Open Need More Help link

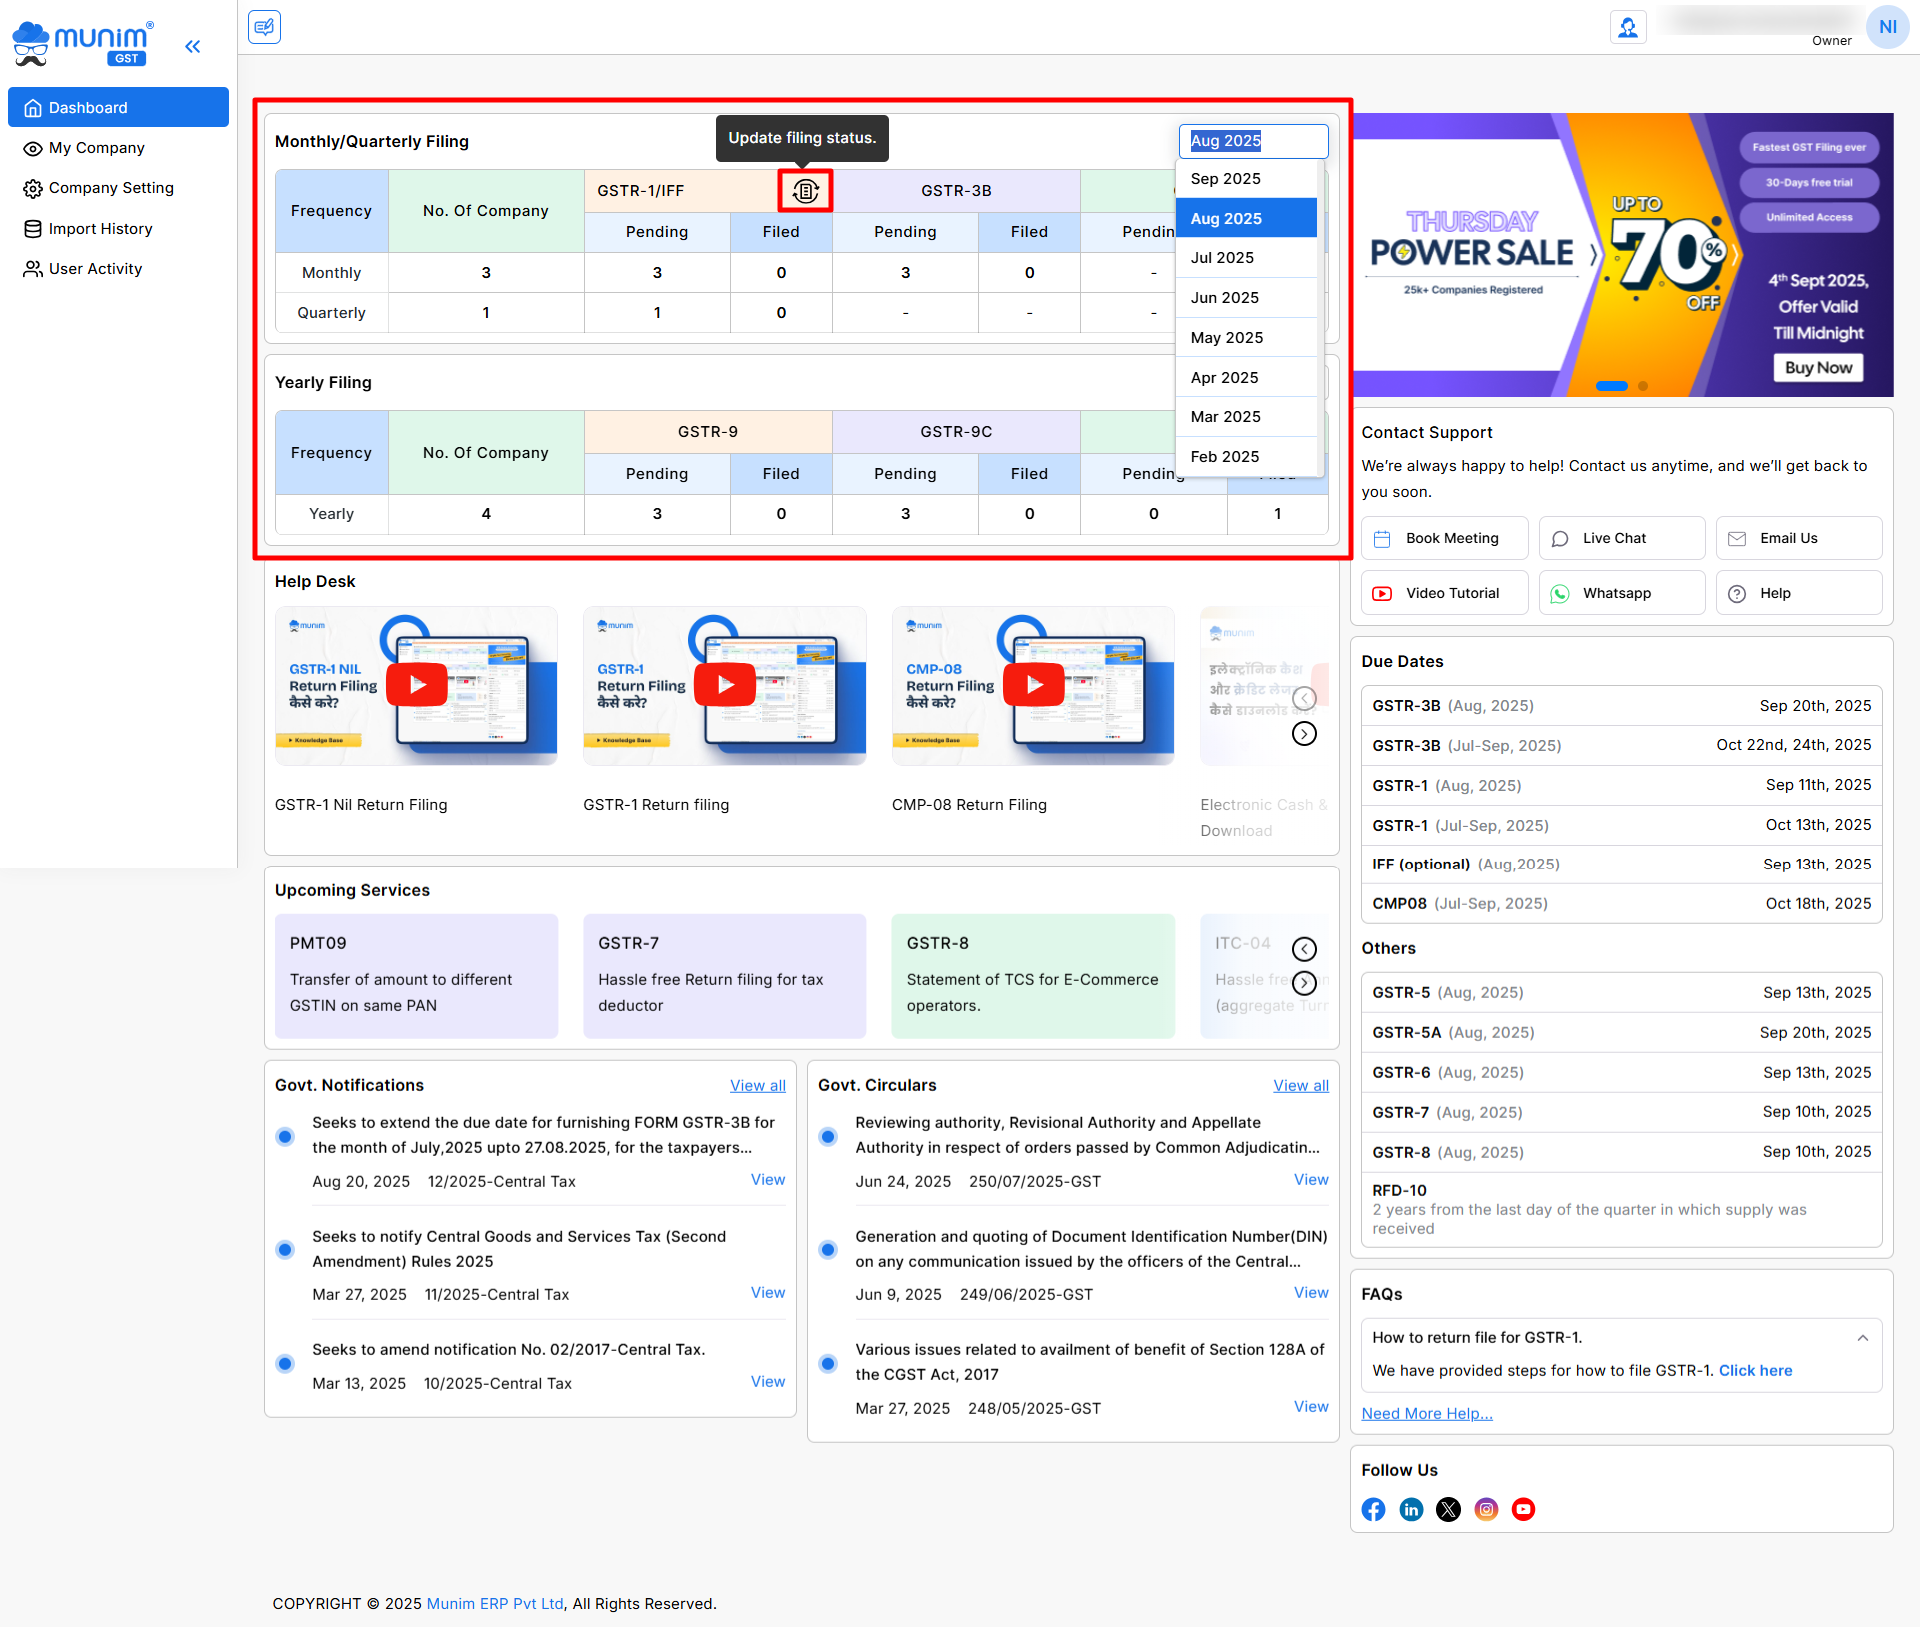tap(1426, 1414)
